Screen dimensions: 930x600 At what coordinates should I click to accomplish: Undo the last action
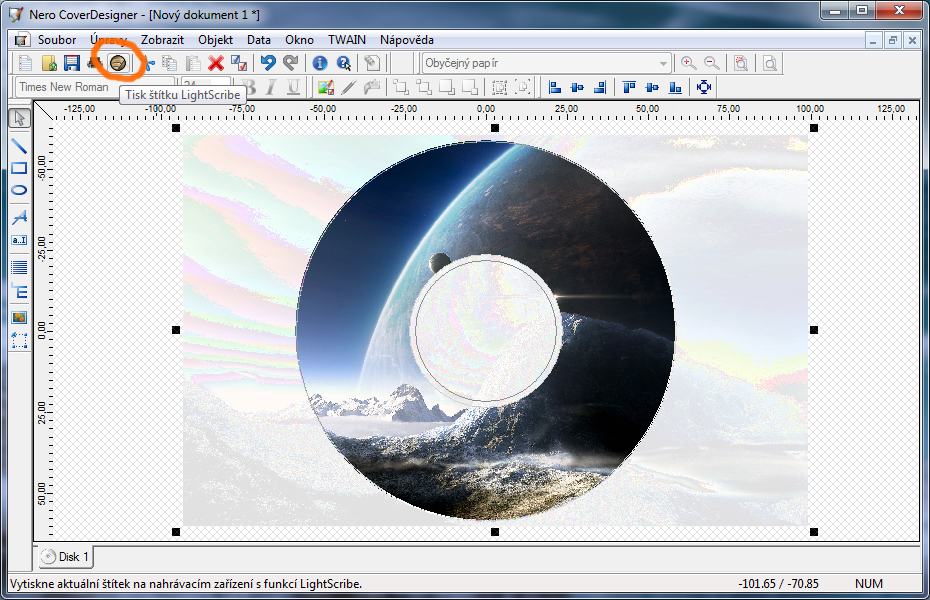point(267,63)
